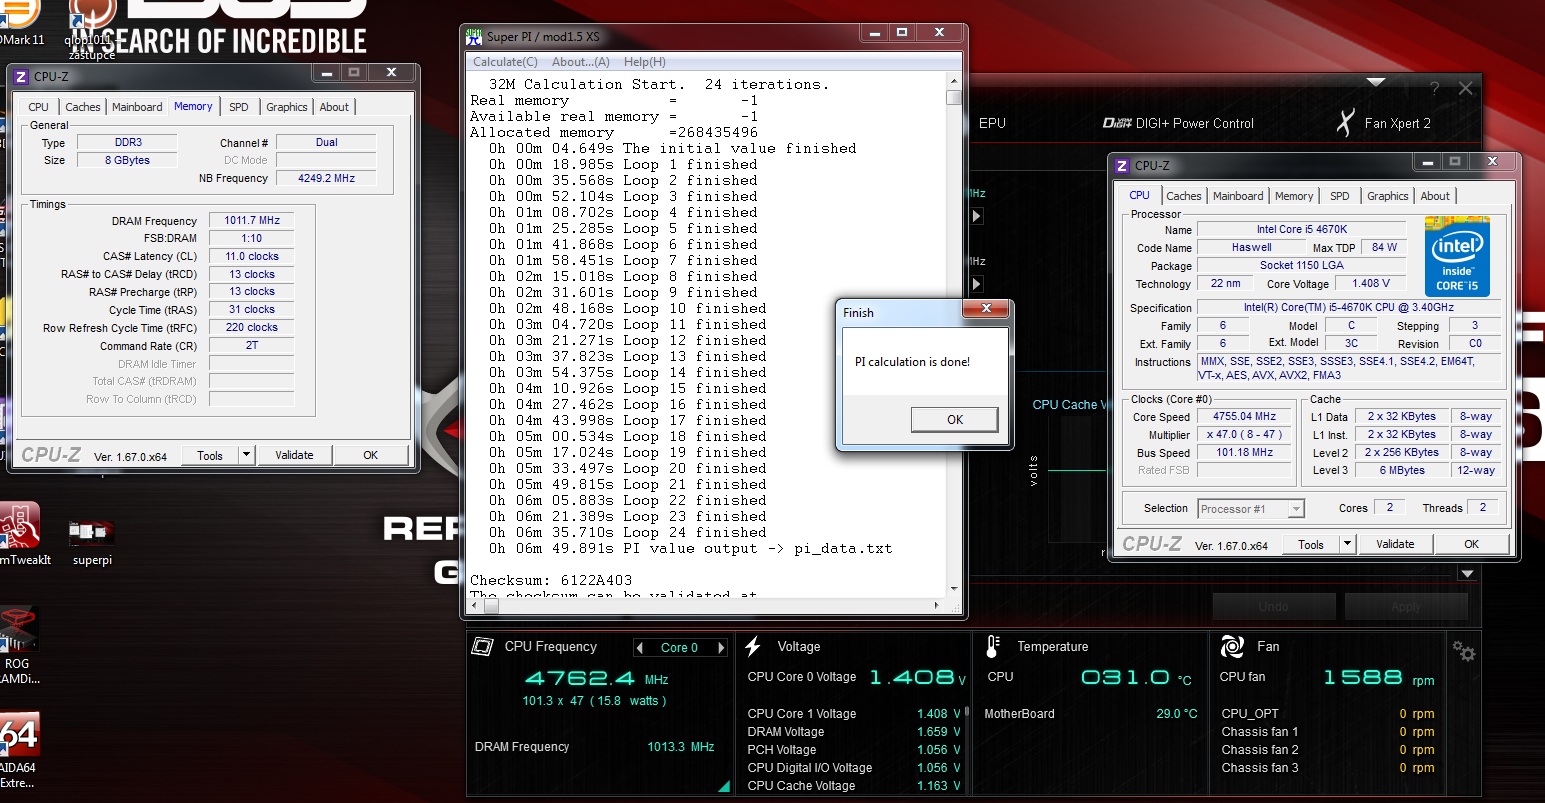Open Tools dropdown arrow in CPU-Z Memory window

click(x=246, y=455)
